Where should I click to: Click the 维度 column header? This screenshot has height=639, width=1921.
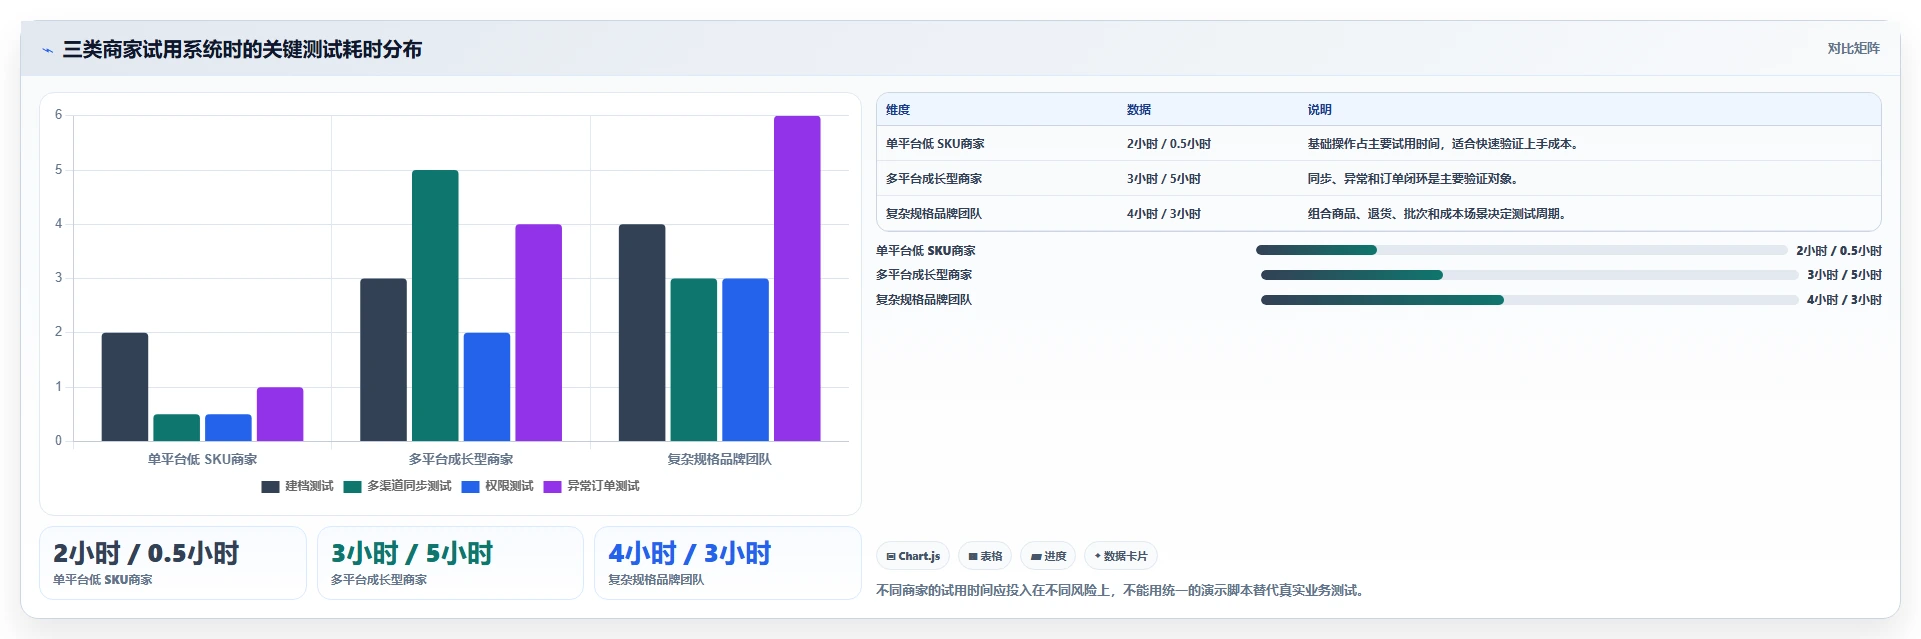click(898, 110)
